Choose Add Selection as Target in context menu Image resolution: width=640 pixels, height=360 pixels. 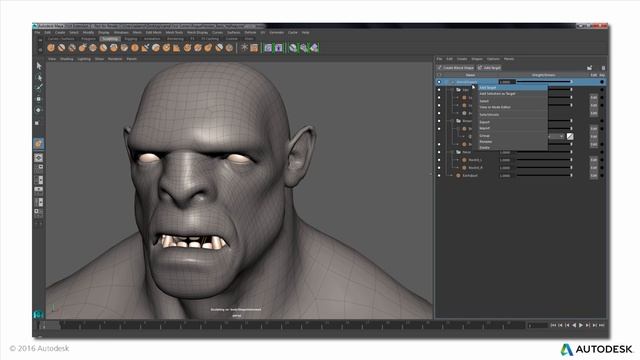point(513,94)
